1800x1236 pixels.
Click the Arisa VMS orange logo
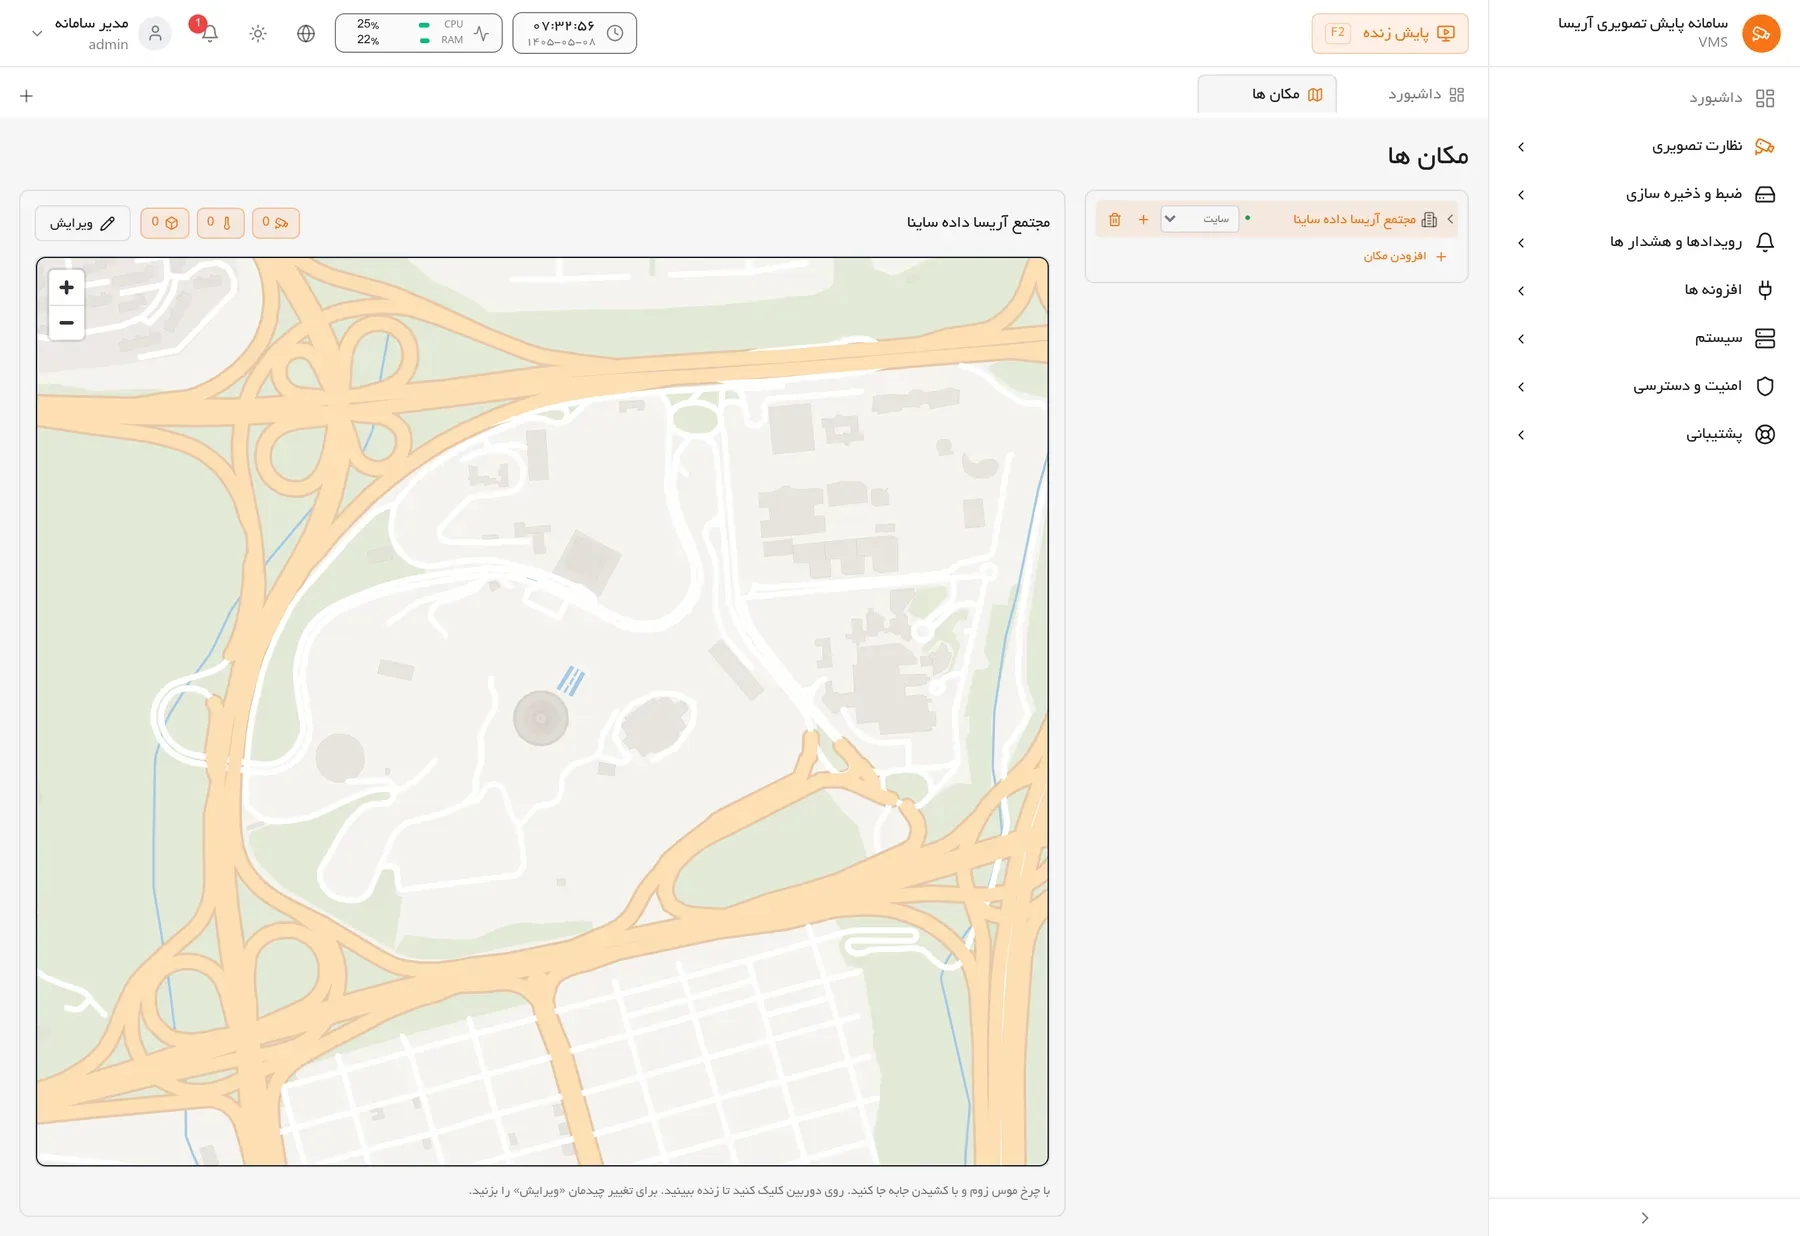click(x=1761, y=33)
